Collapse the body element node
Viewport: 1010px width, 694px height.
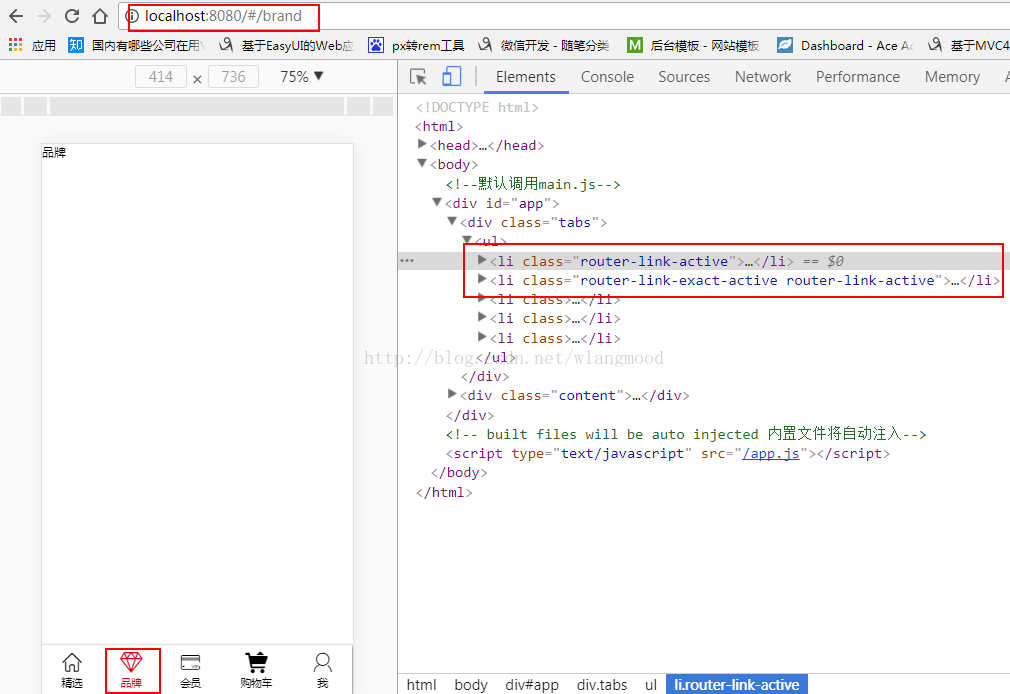point(422,164)
